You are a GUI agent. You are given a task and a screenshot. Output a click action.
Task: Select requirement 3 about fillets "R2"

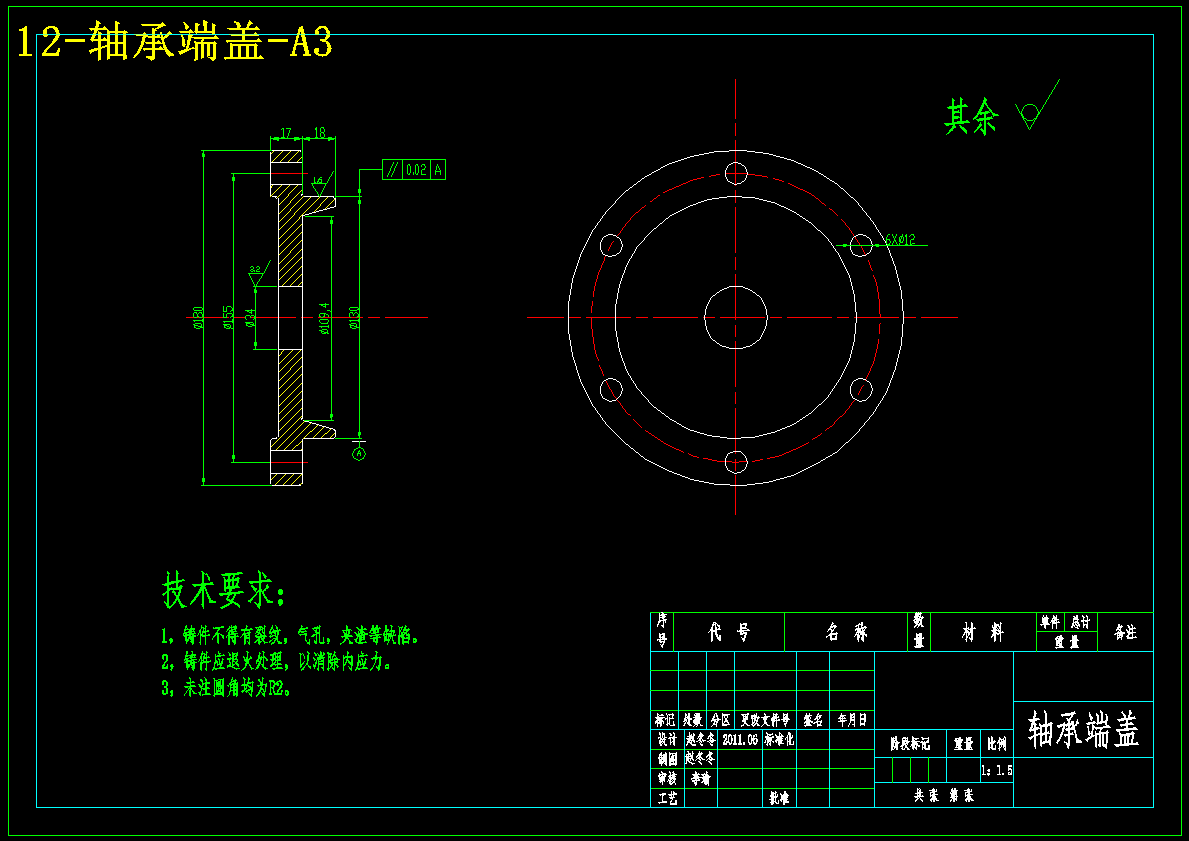click(226, 689)
